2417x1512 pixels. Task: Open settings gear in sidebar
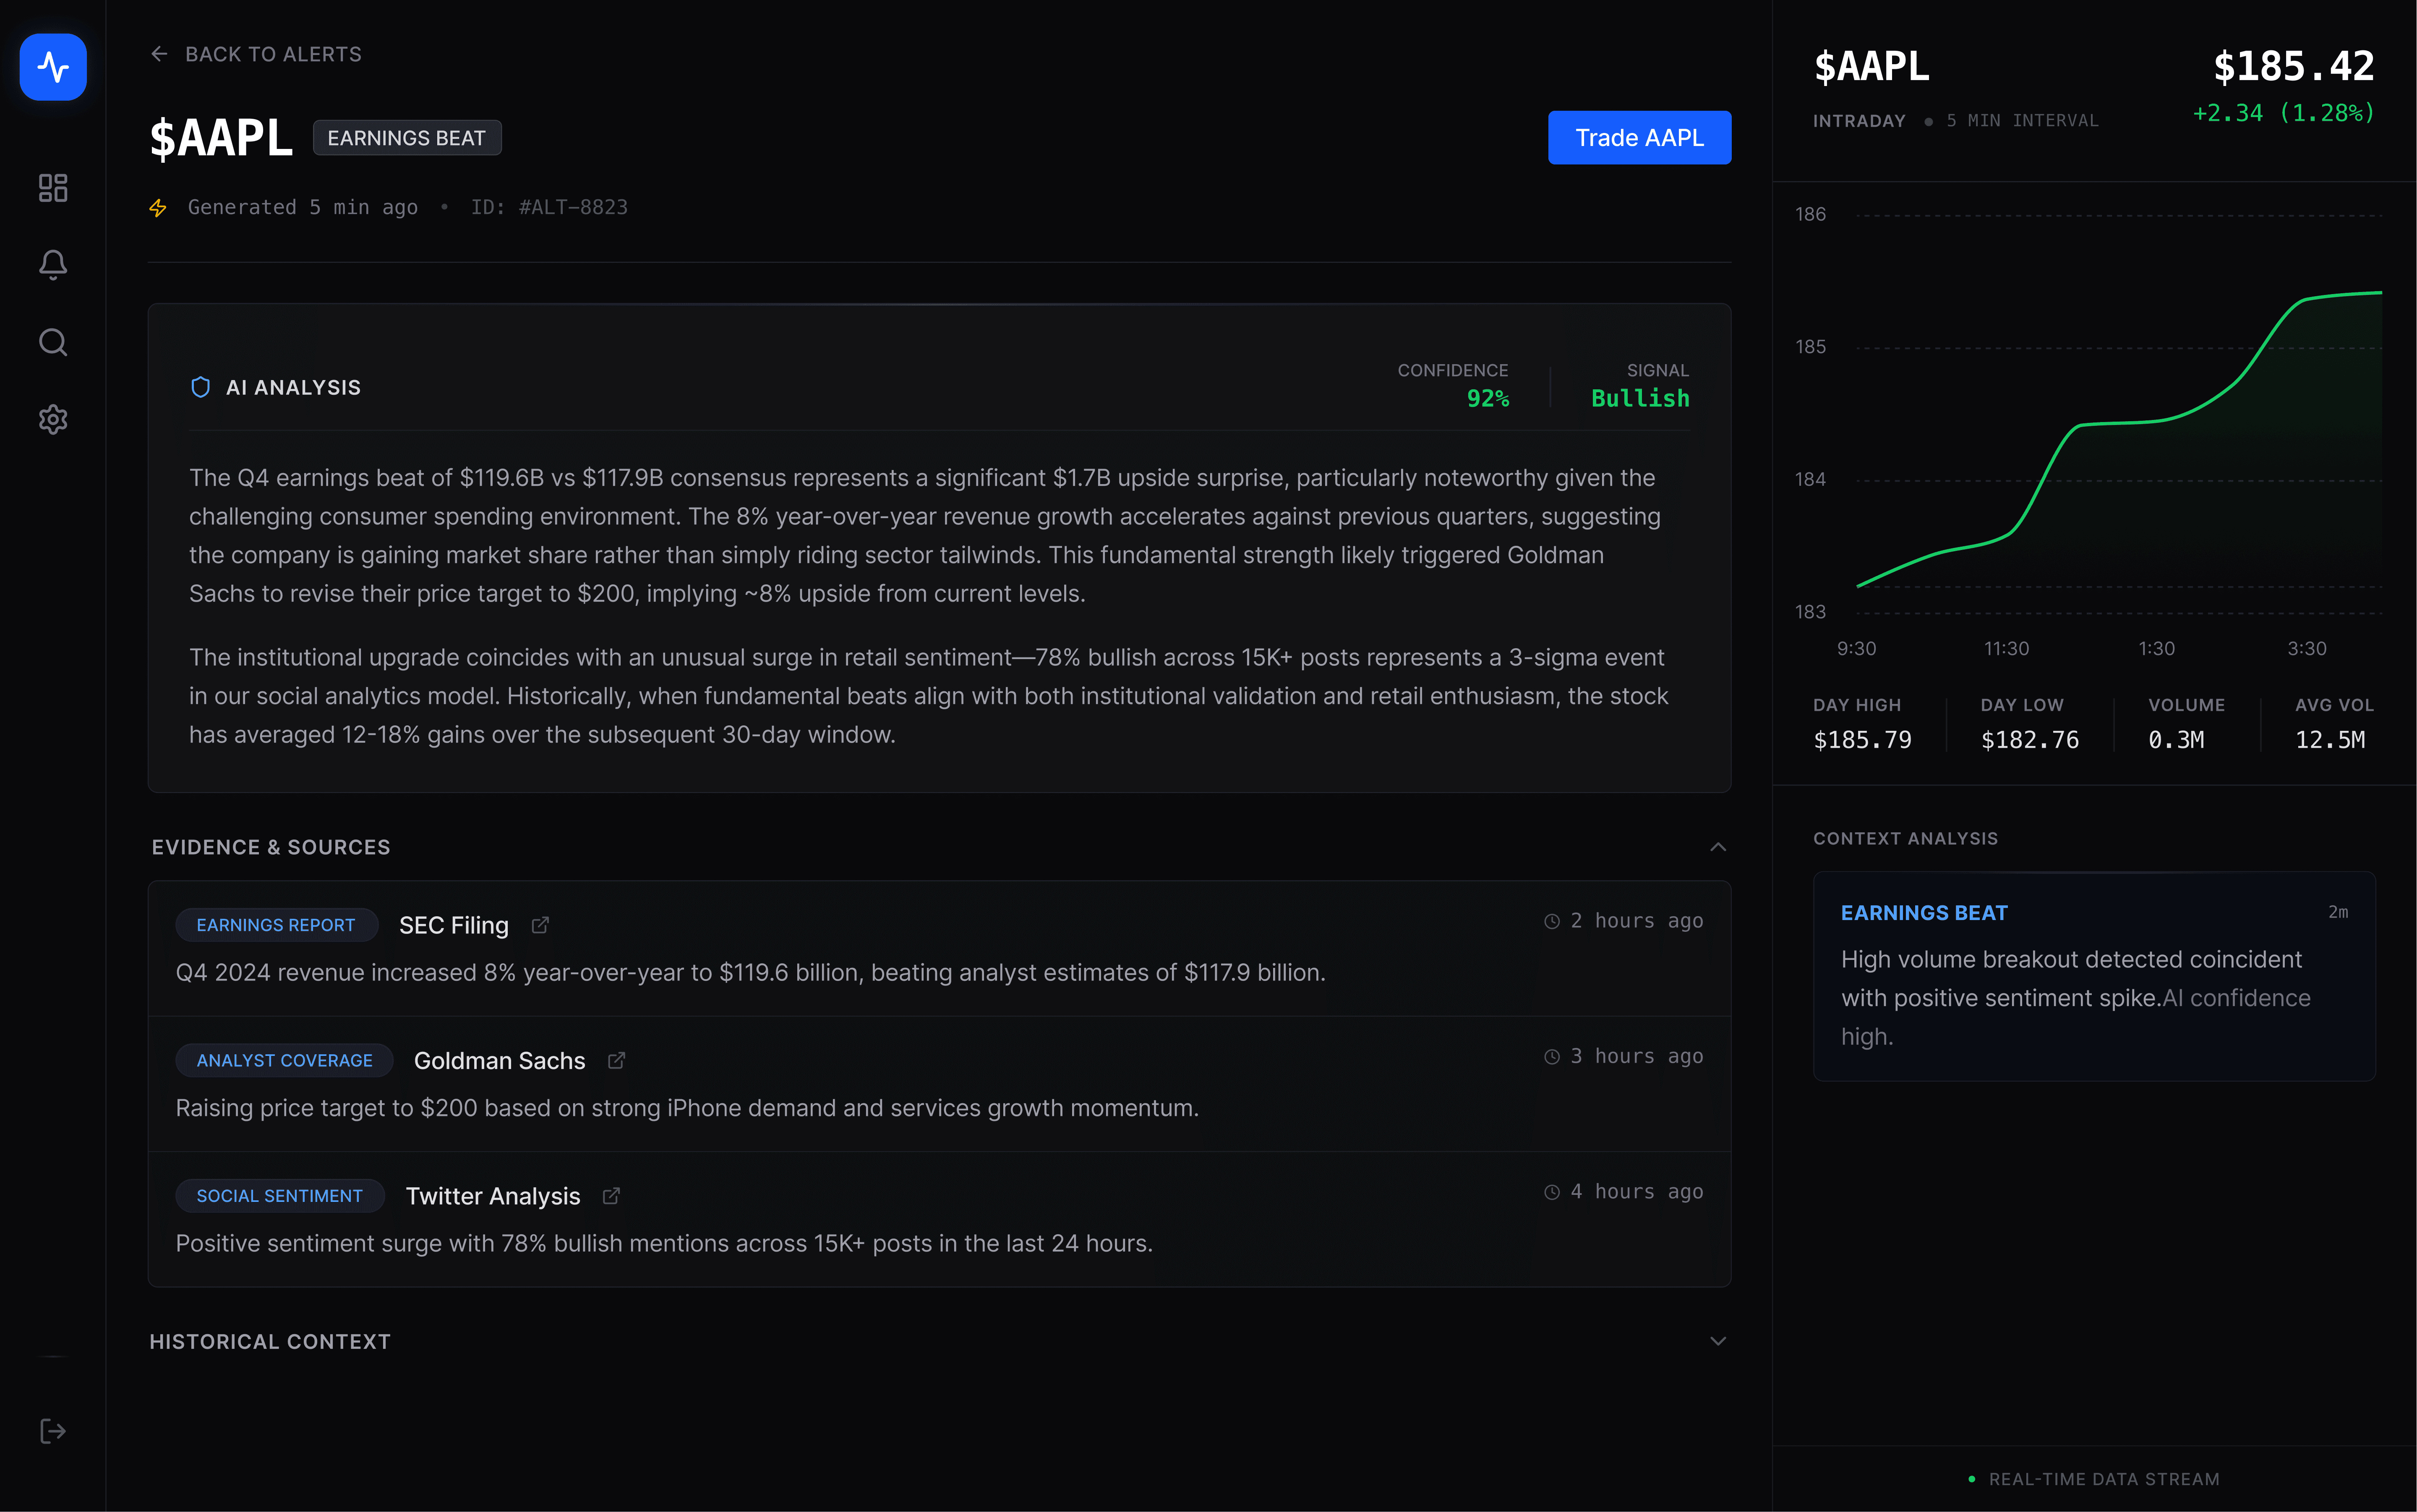(53, 419)
